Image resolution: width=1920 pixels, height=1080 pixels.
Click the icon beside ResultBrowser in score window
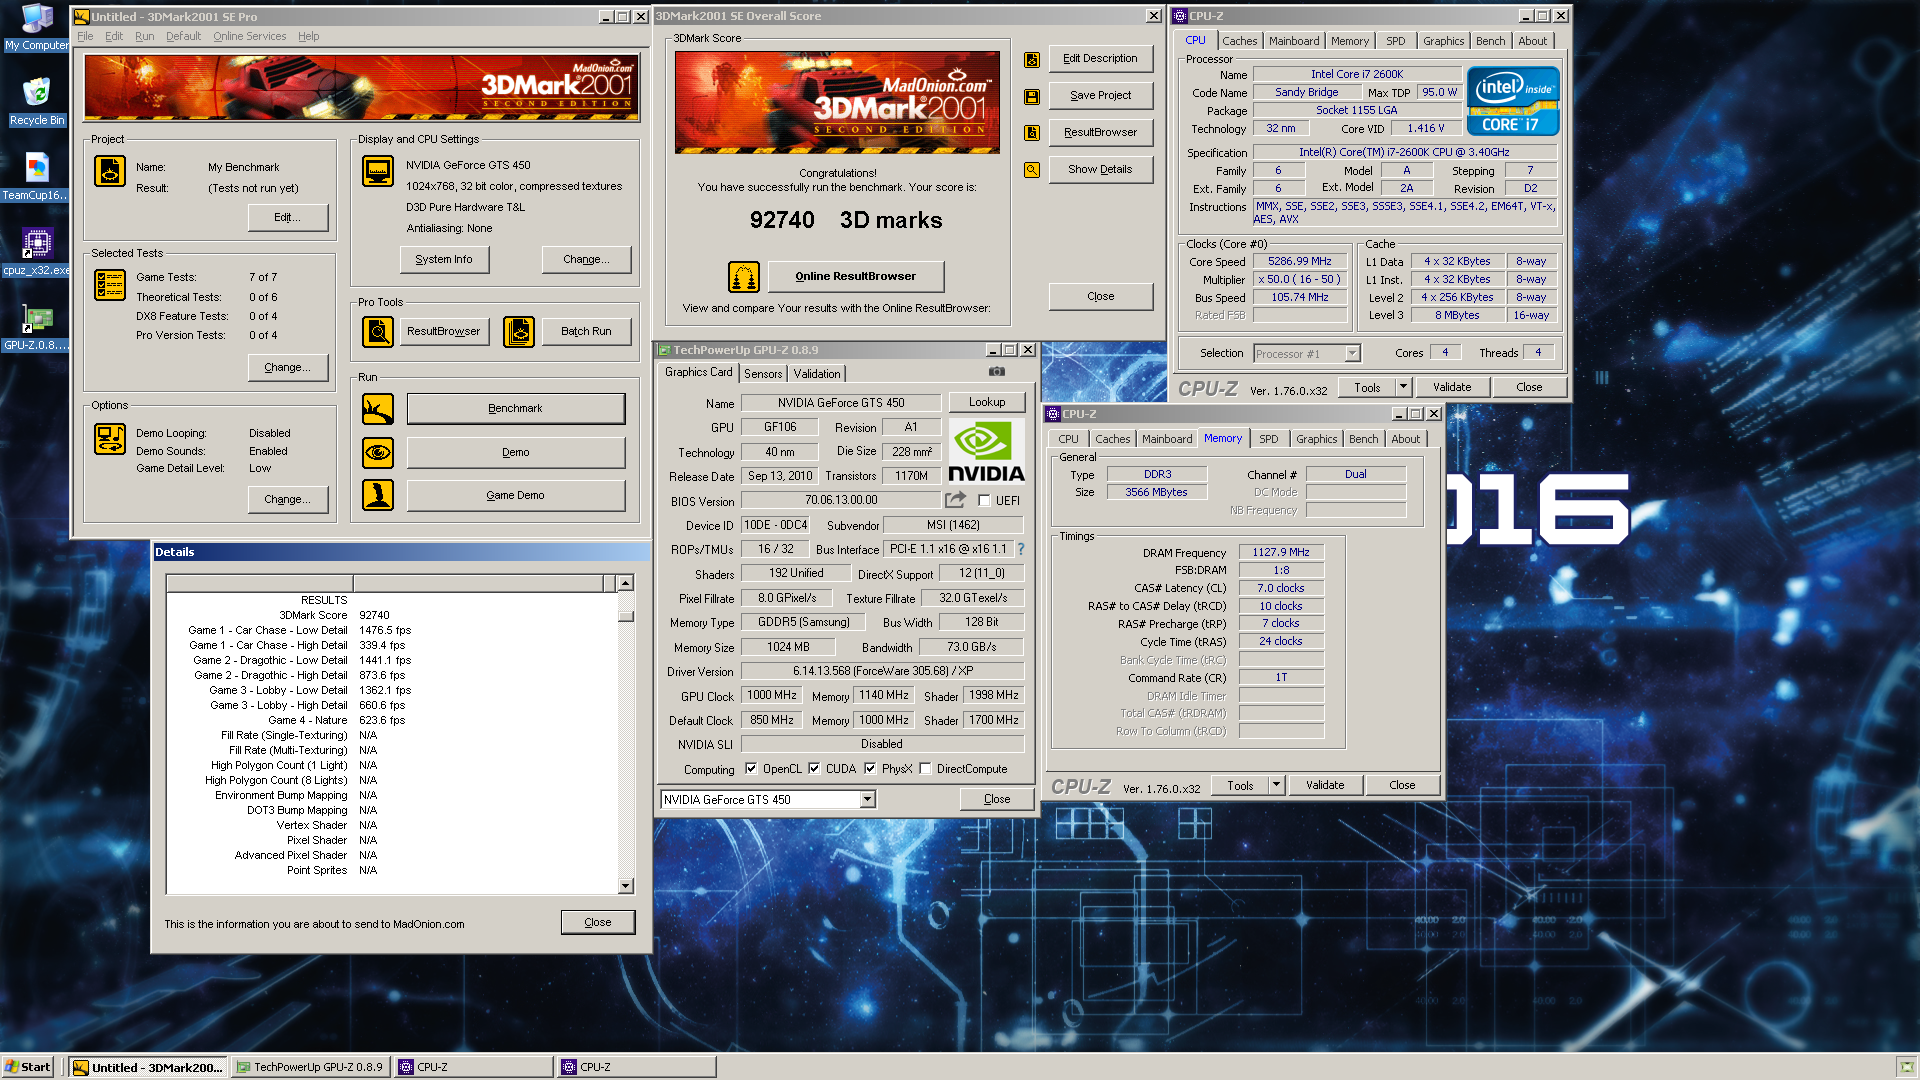1032,133
